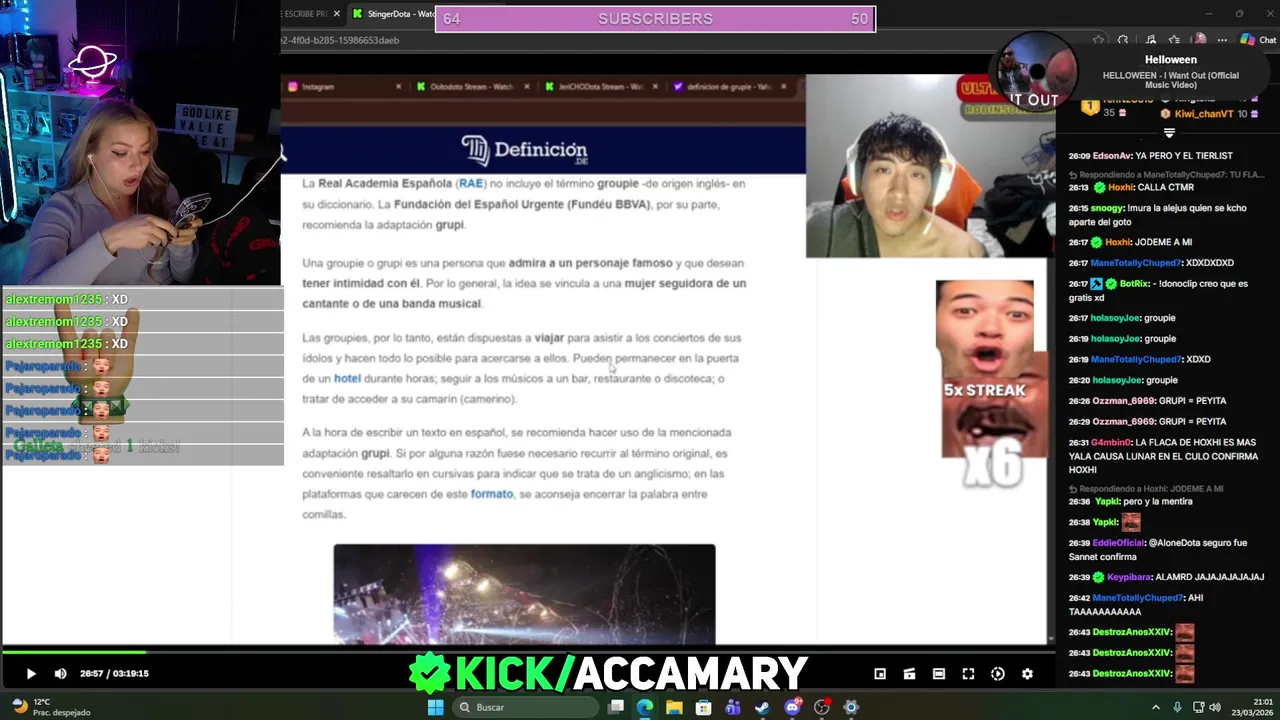Screen dimensions: 1280x720
Task: Click the Buscar taskbar search box
Action: click(x=525, y=707)
